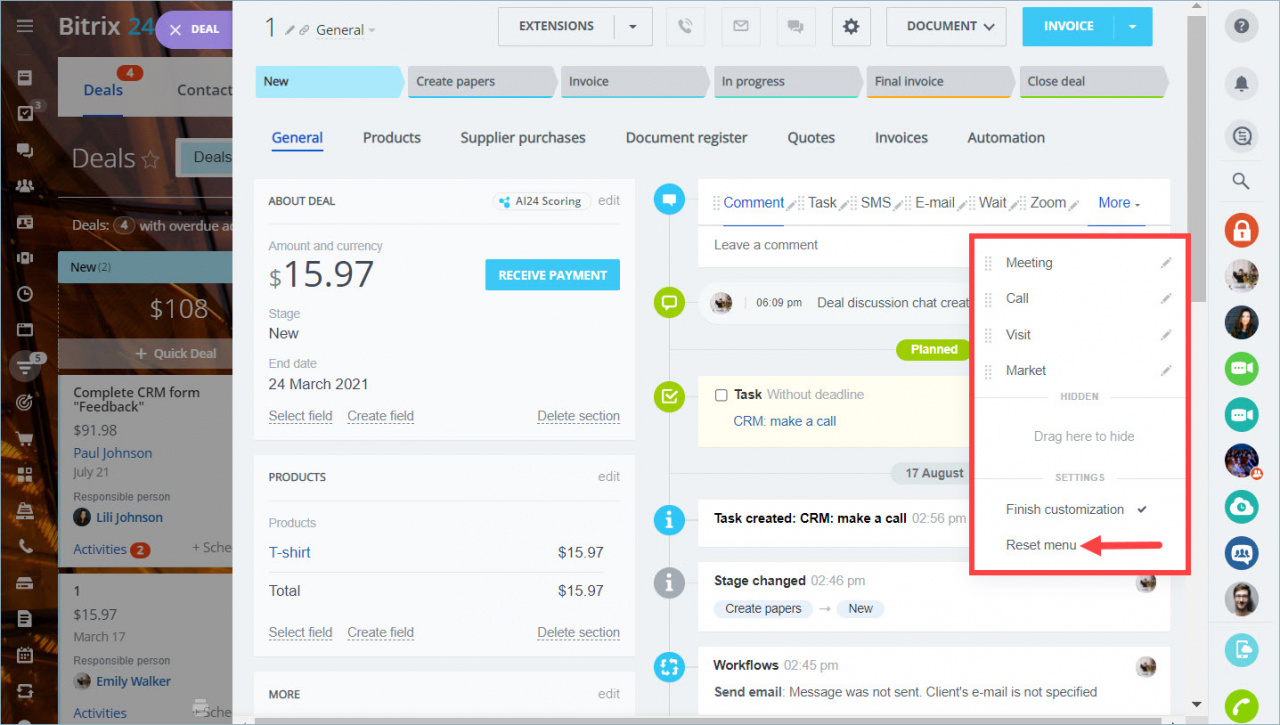Viewport: 1280px width, 725px height.
Task: Select the Task tab in timeline editor
Action: coord(822,203)
